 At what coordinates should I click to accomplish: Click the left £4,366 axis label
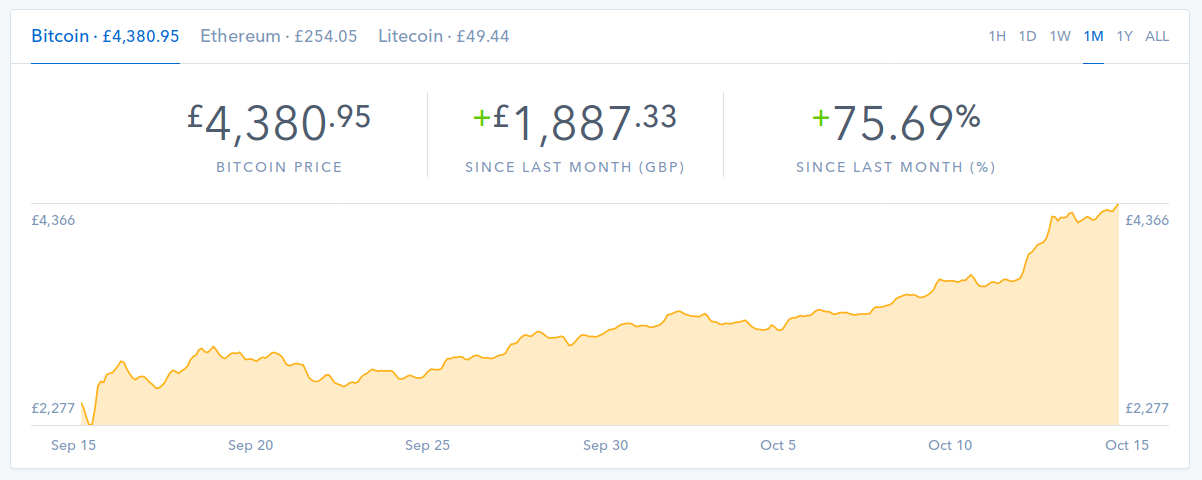(54, 220)
